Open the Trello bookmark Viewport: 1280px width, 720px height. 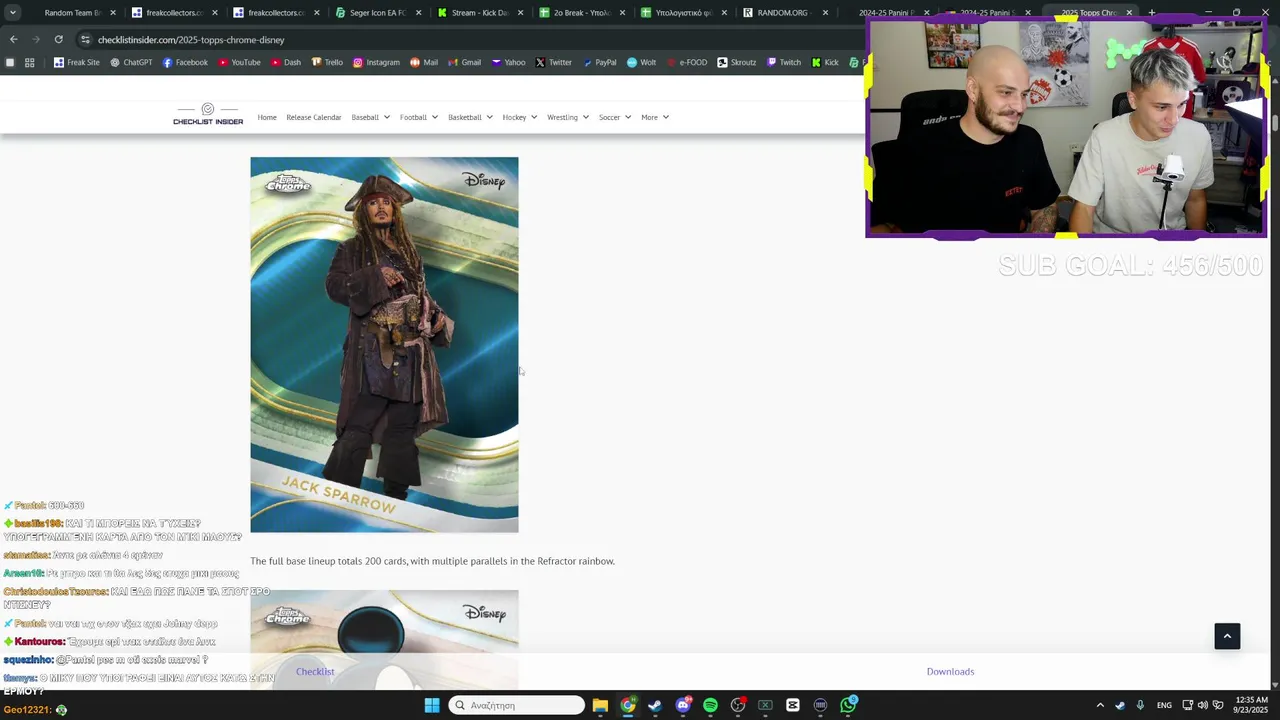pos(327,62)
